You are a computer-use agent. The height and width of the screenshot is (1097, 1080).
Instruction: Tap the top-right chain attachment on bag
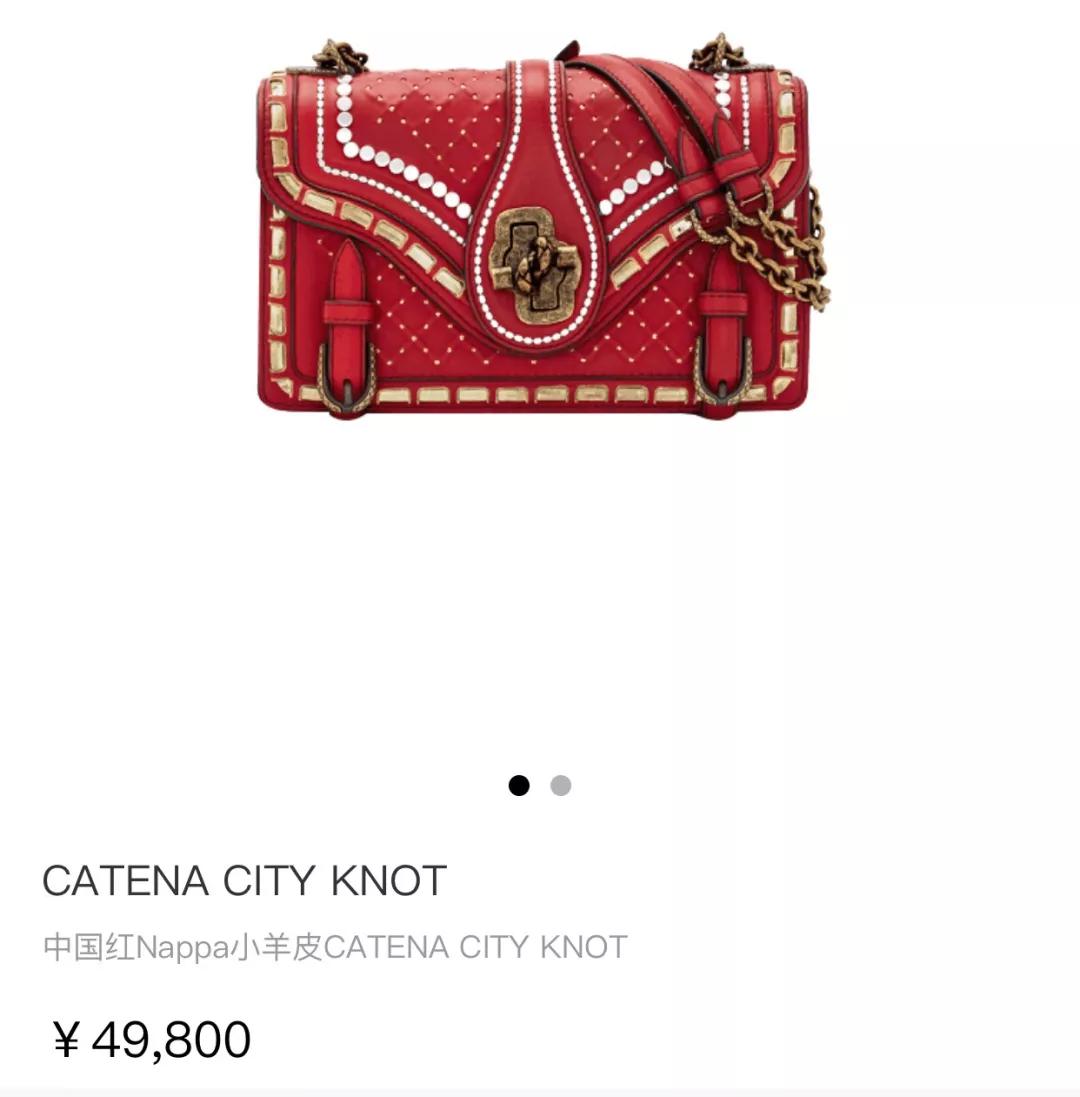[x=720, y=53]
